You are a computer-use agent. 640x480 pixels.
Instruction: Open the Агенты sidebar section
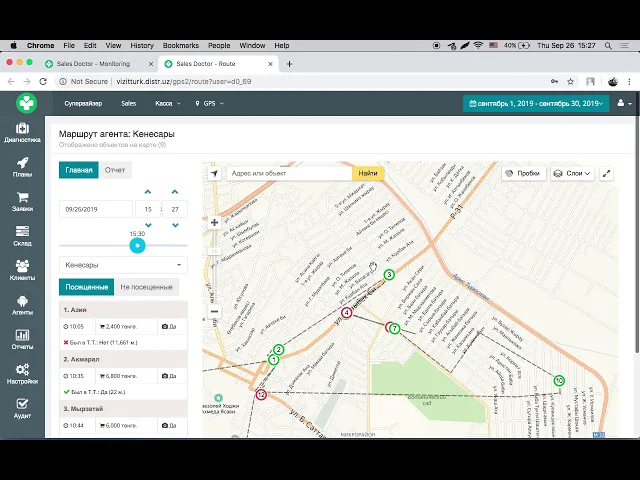tap(22, 305)
